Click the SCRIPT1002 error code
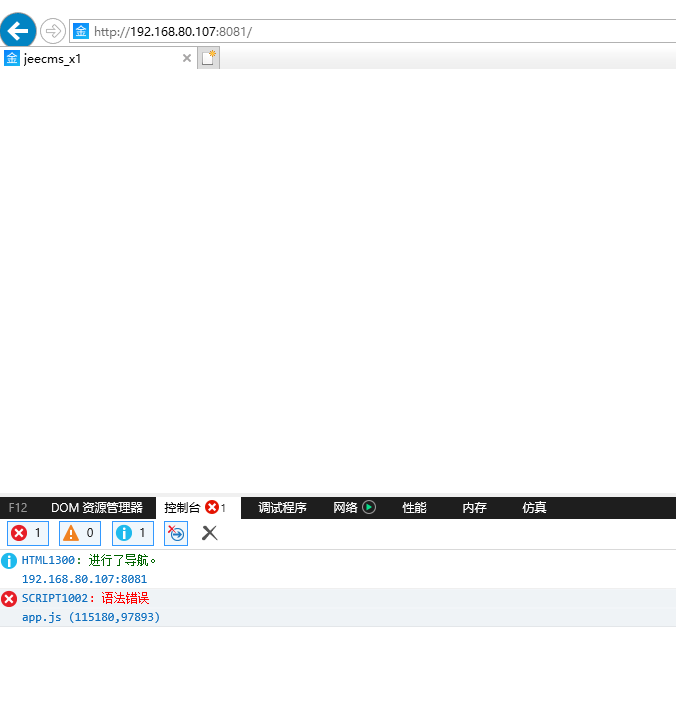This screenshot has width=676, height=706. coord(55,598)
